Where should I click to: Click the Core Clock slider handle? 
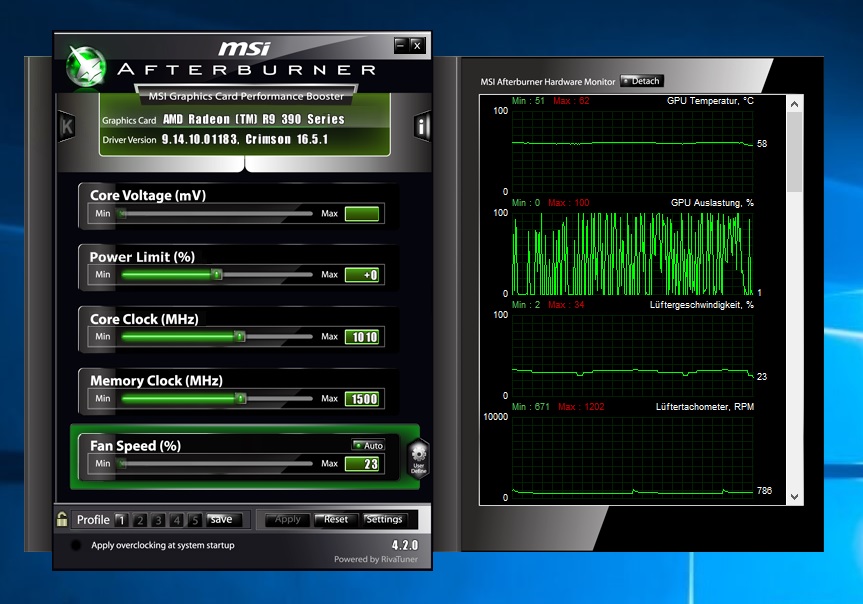240,336
